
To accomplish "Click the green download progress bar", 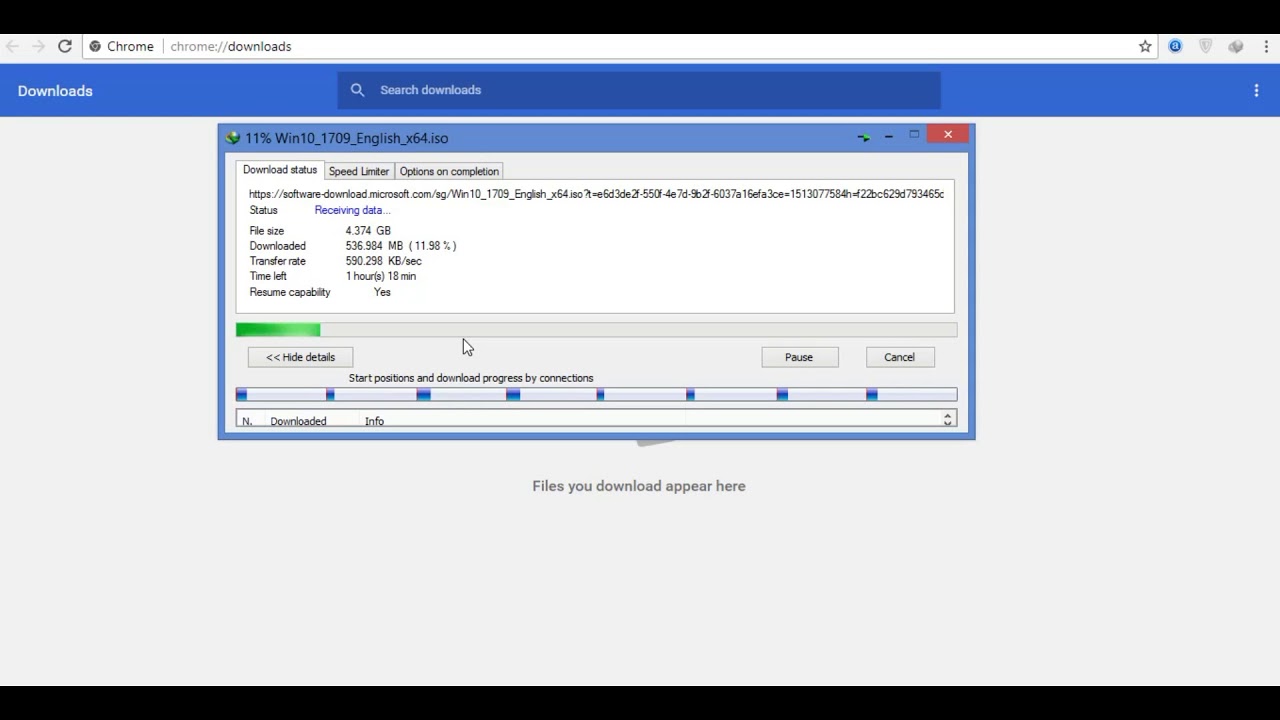I will coord(596,330).
